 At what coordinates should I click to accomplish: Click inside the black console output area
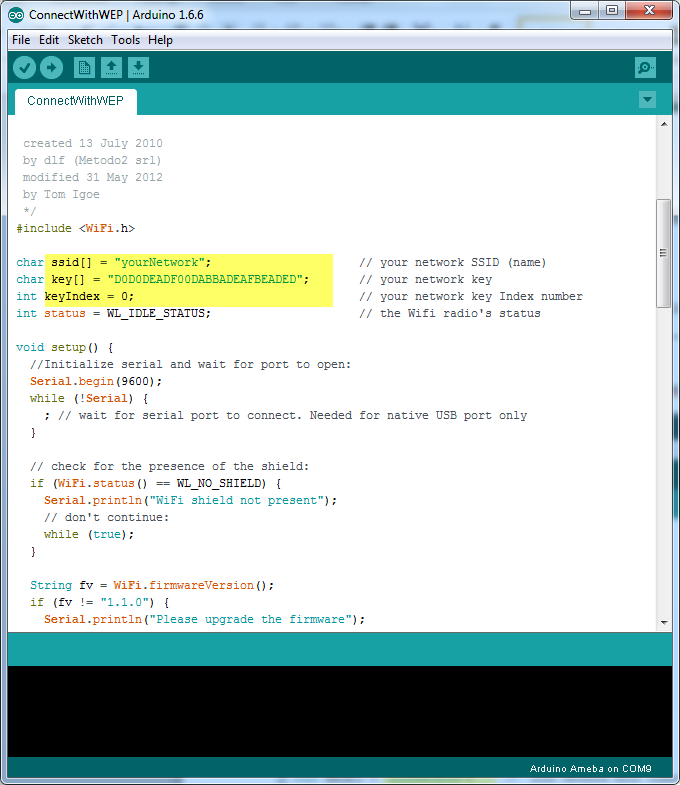tap(339, 711)
